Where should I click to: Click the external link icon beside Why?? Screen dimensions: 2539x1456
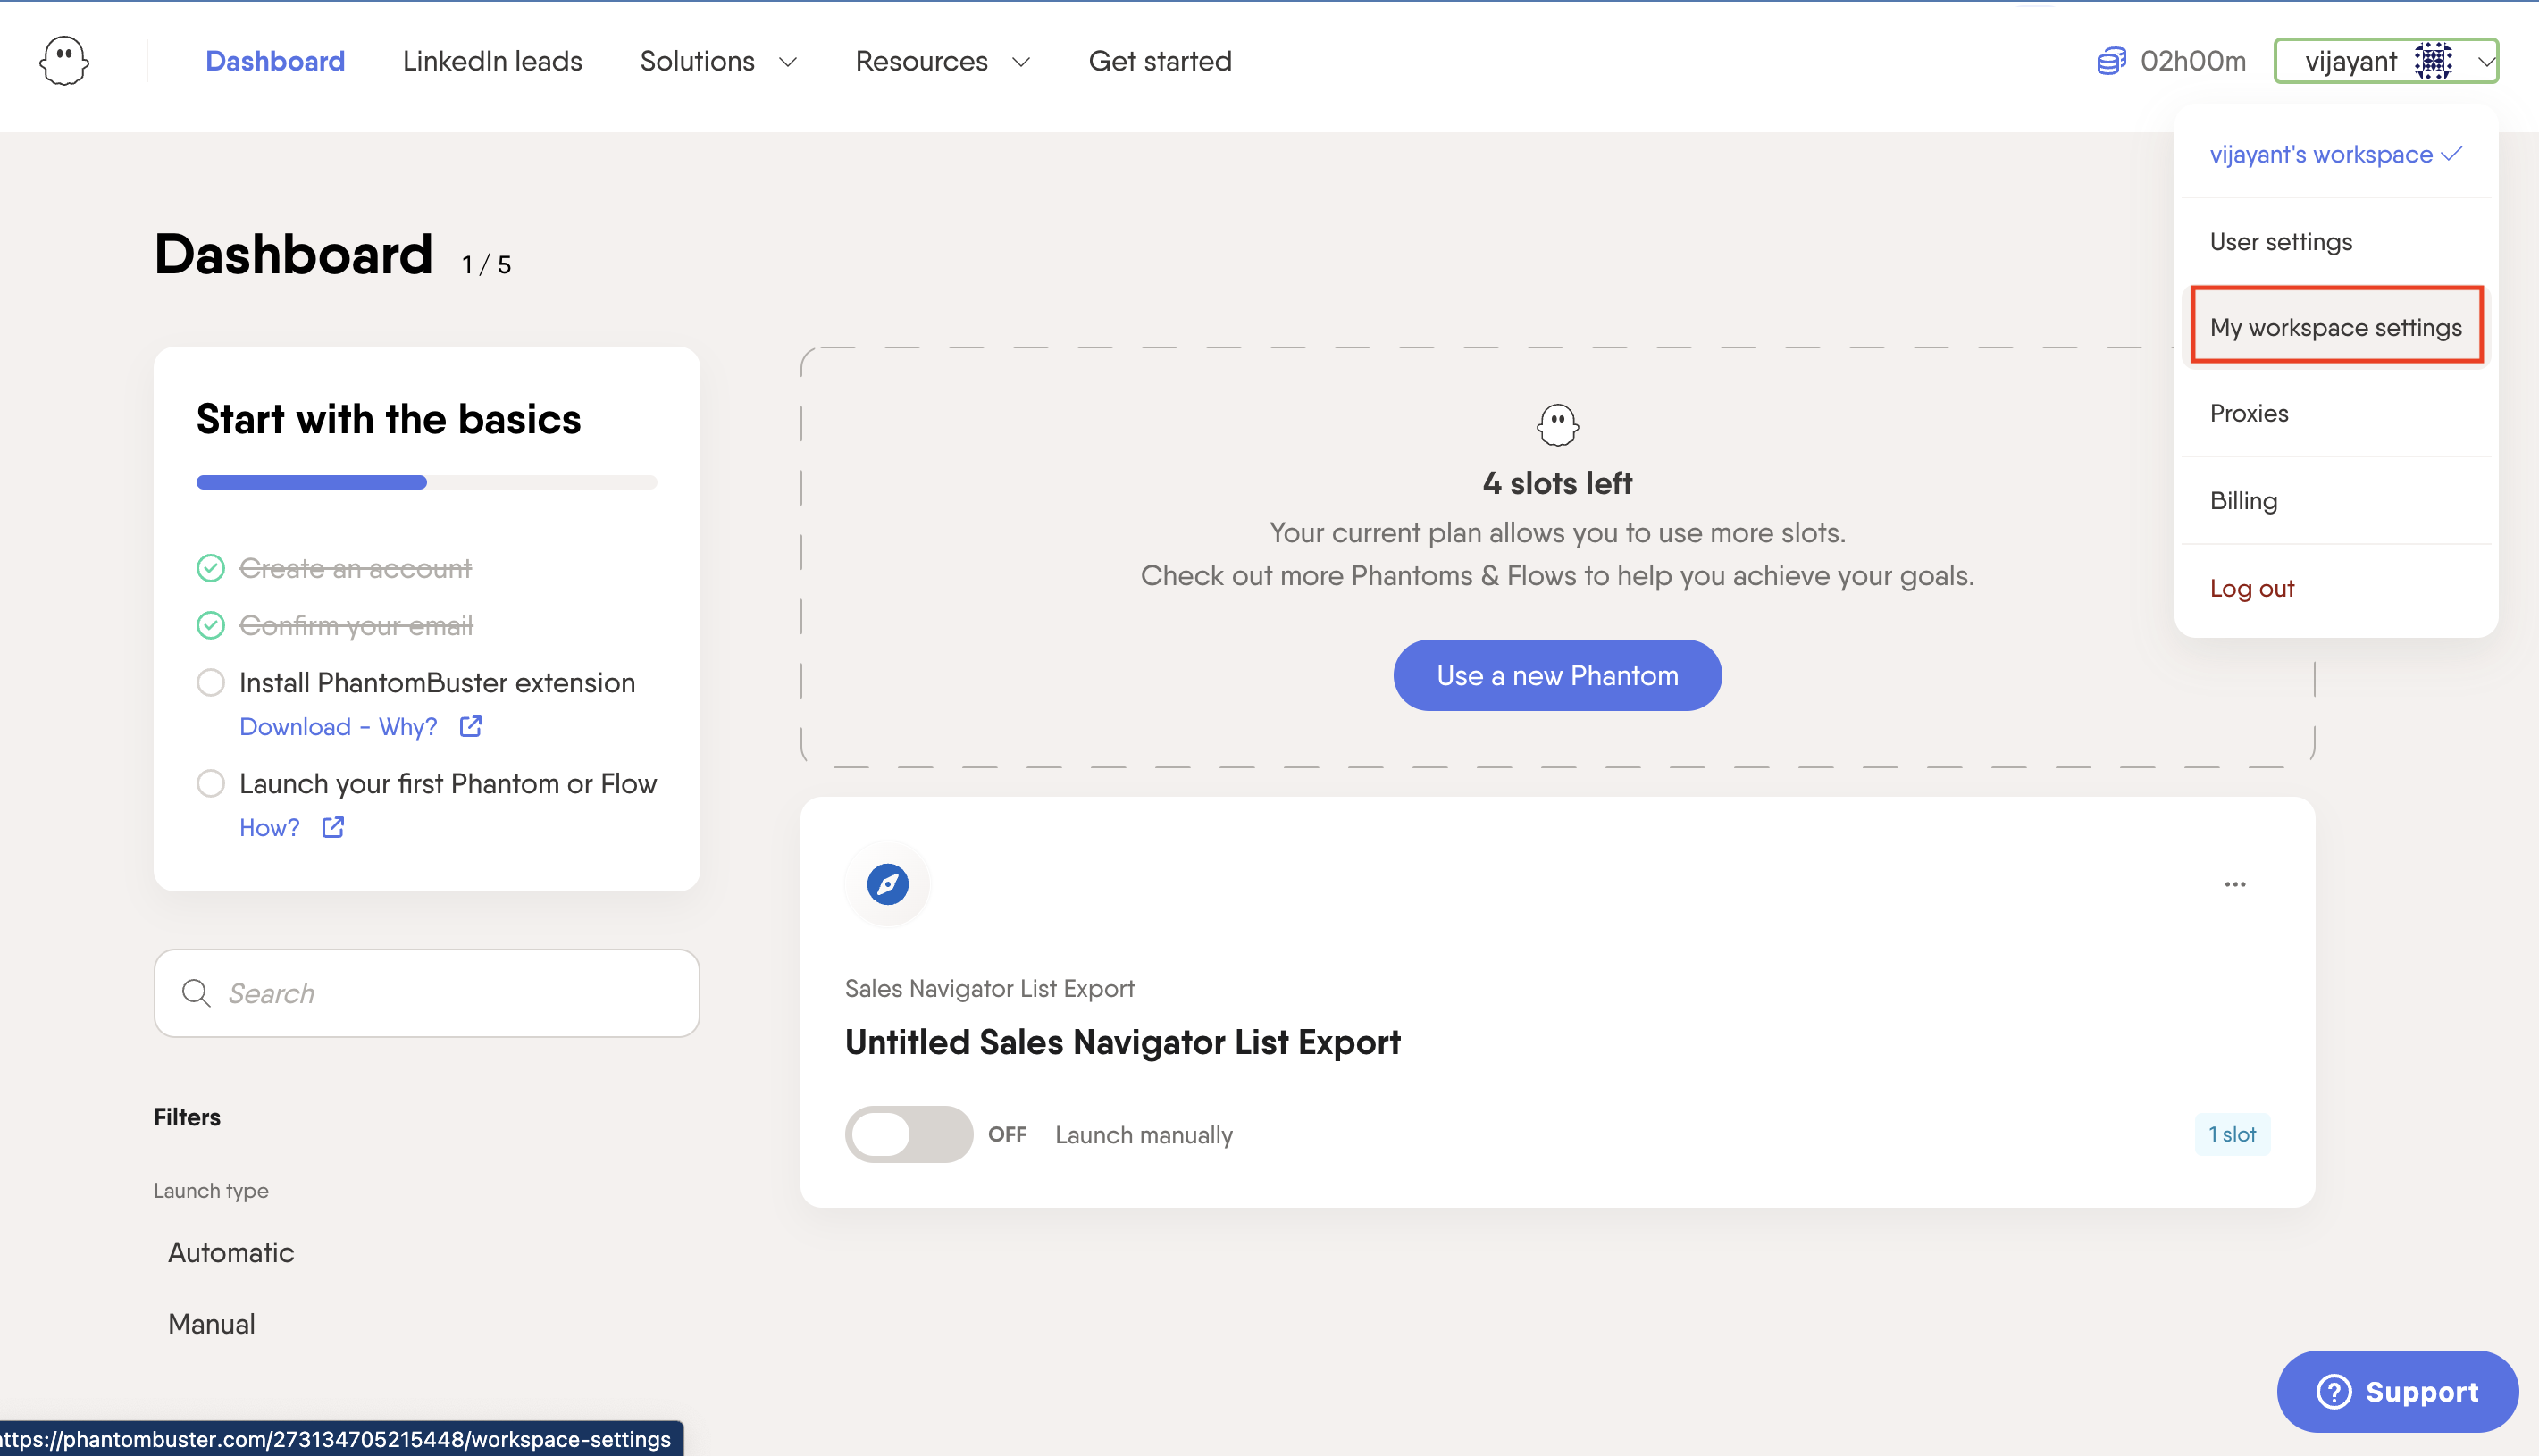471,727
